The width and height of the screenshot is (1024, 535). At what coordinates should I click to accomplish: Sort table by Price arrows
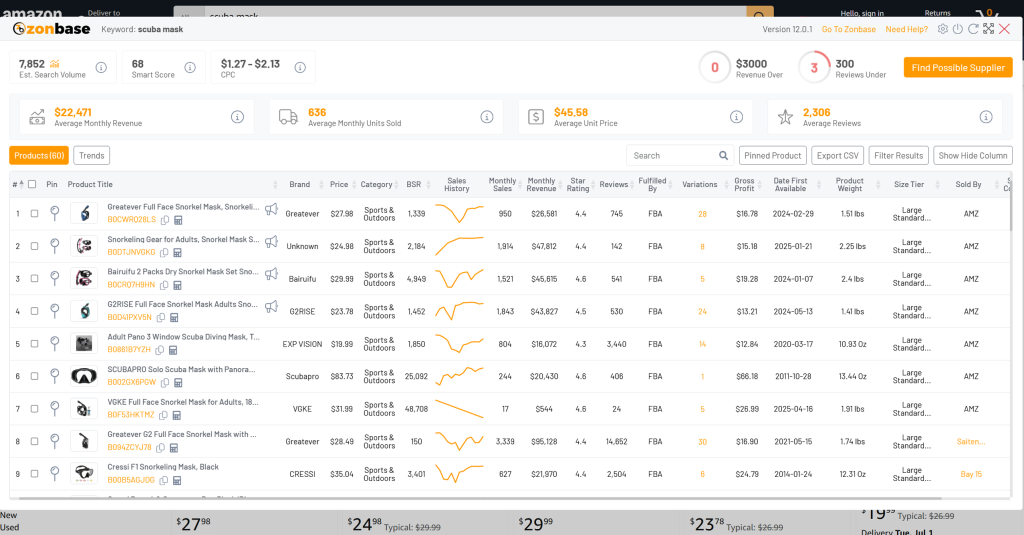(355, 185)
